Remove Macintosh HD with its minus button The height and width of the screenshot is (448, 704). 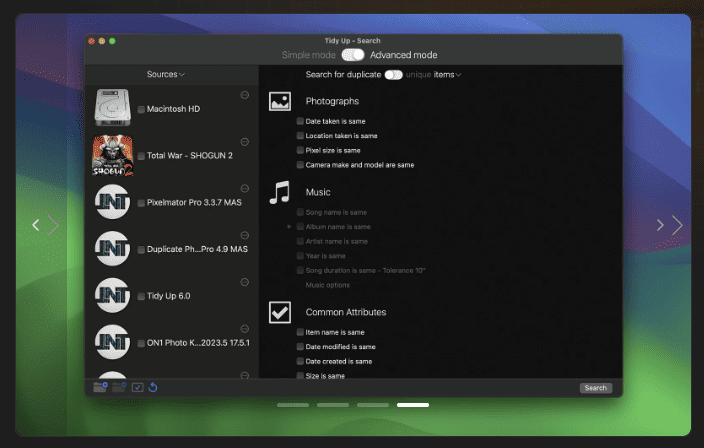coord(245,95)
